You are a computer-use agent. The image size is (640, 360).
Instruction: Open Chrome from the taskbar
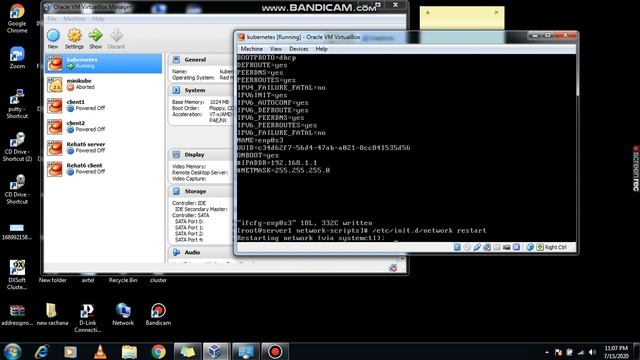pyautogui.click(x=158, y=351)
